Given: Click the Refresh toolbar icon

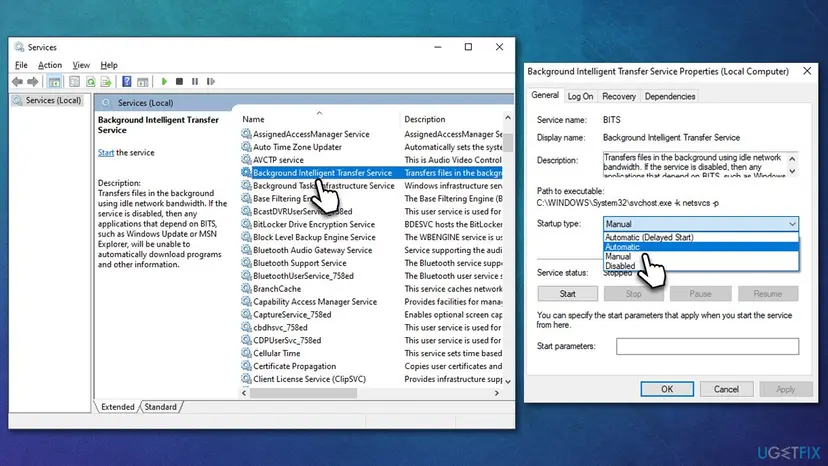Looking at the screenshot, I should 91,81.
